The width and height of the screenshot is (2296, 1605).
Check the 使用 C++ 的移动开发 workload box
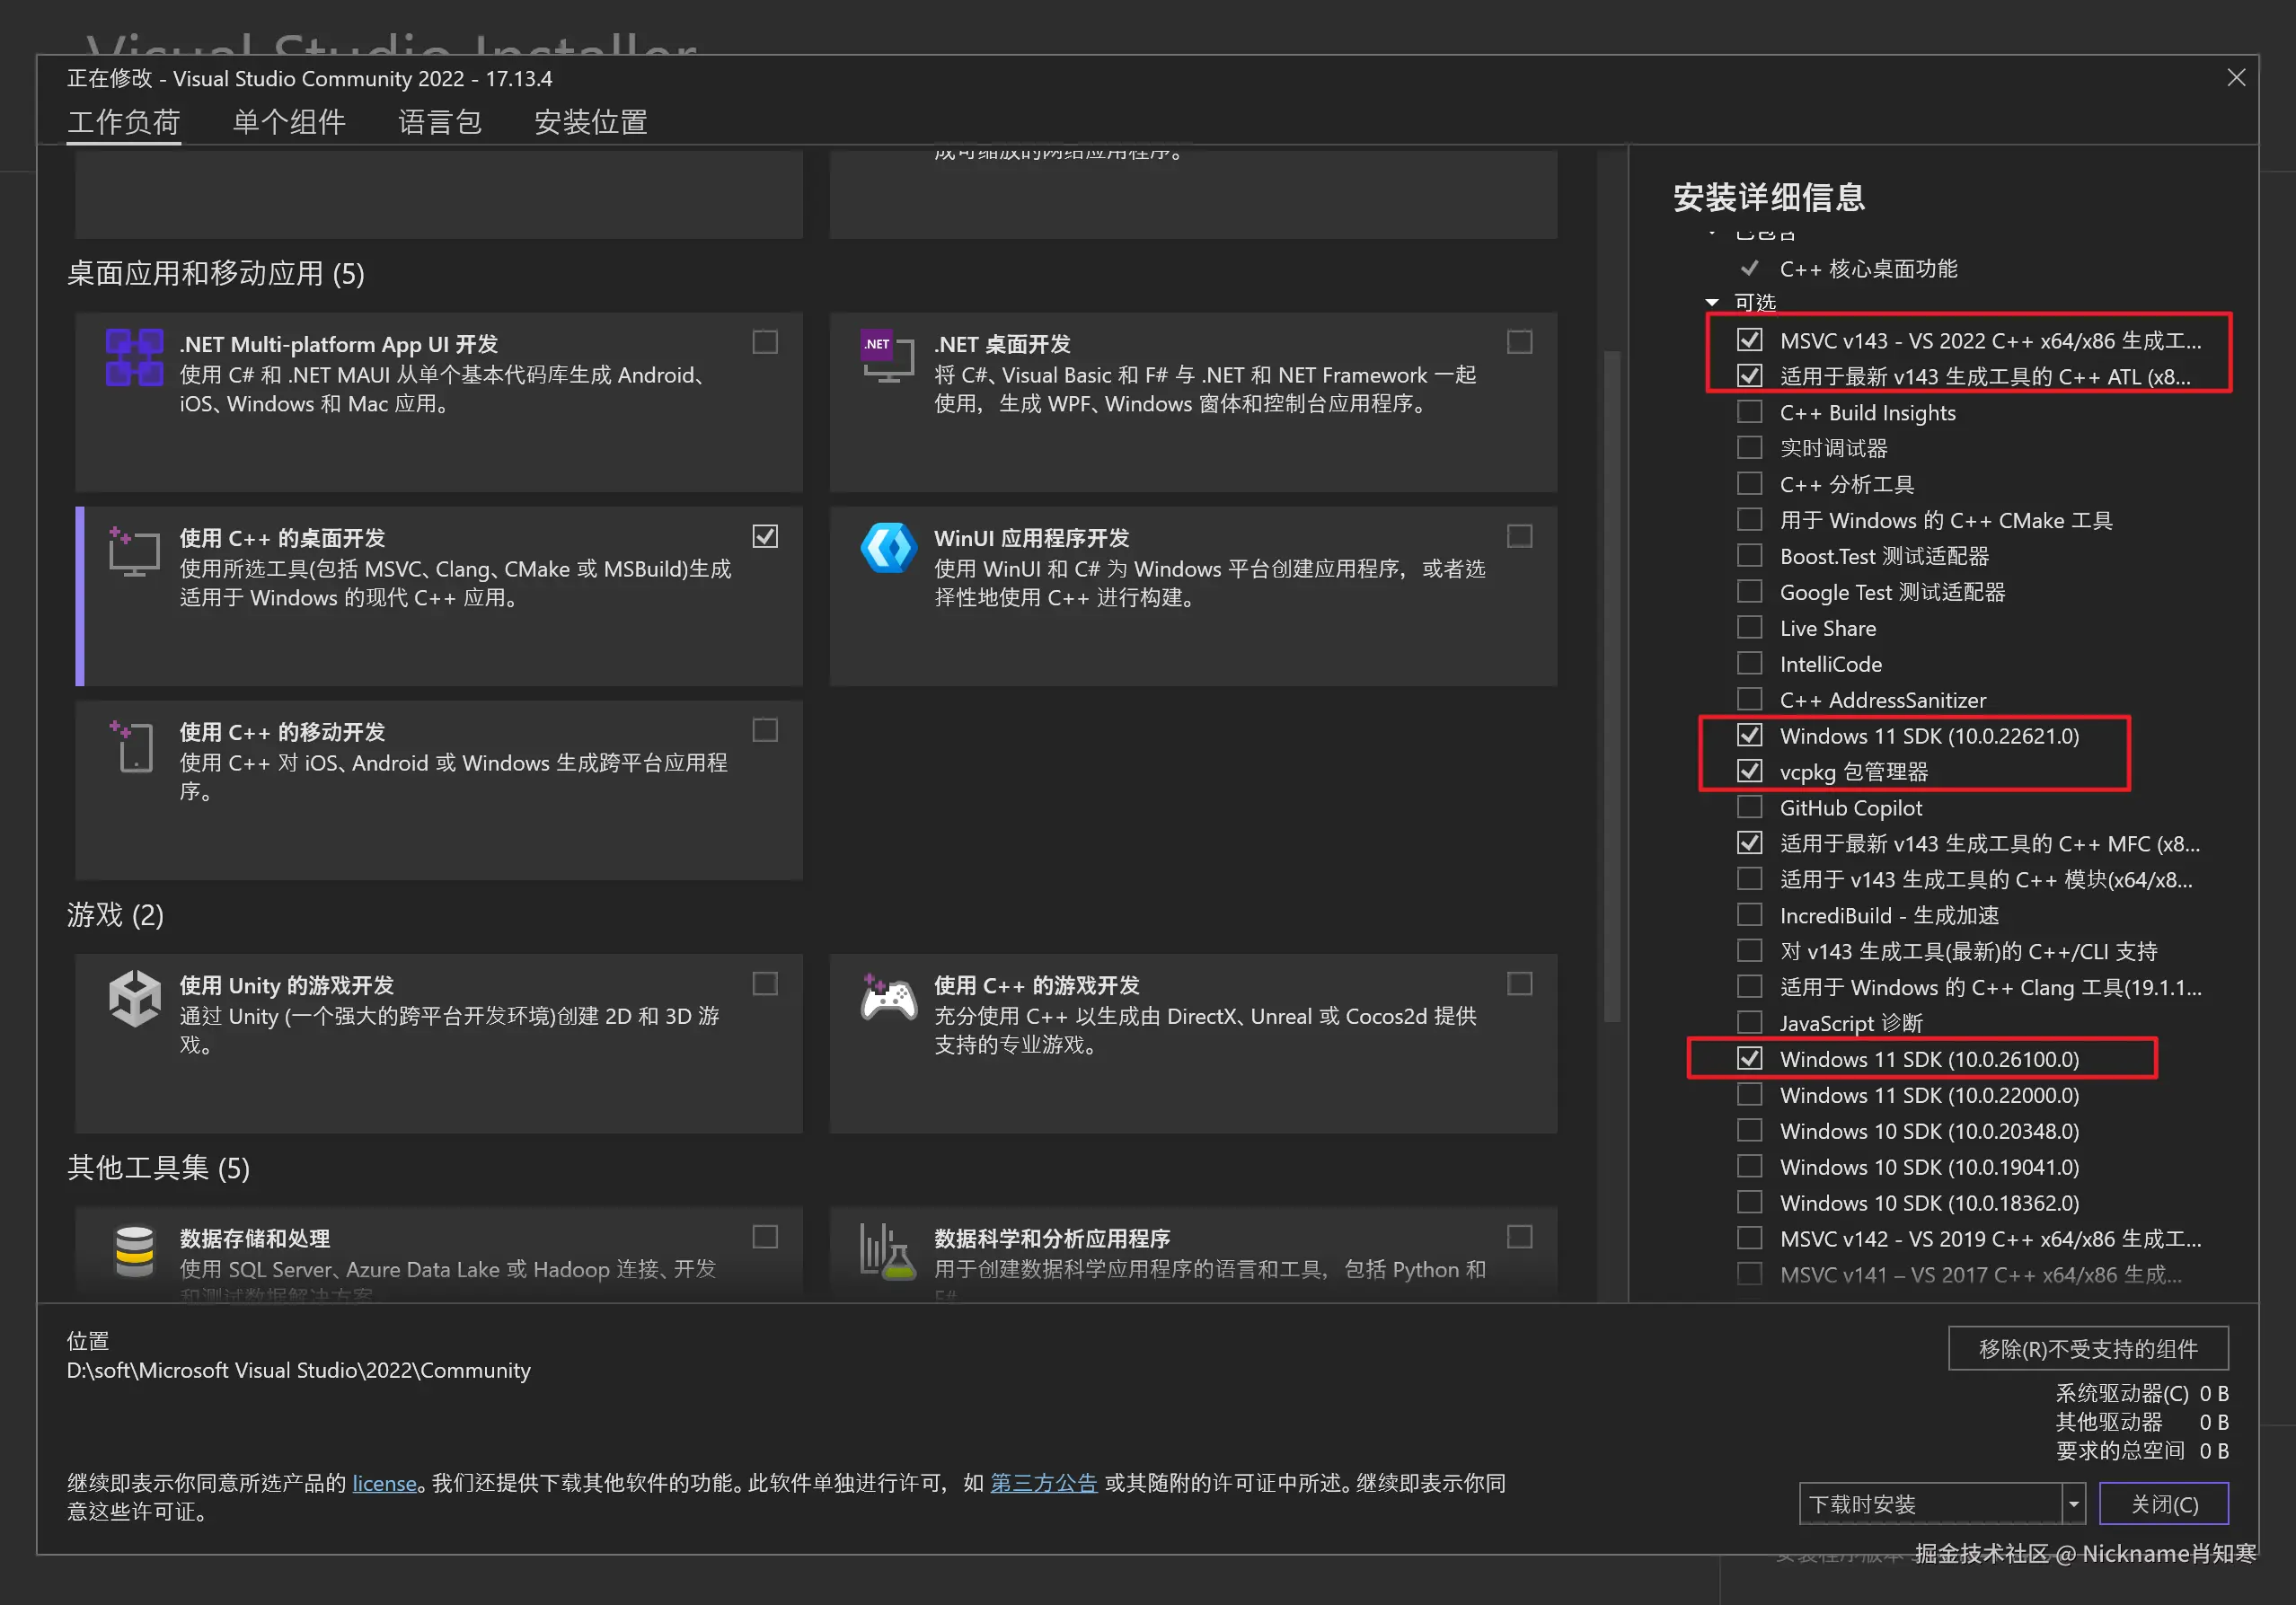pos(765,730)
